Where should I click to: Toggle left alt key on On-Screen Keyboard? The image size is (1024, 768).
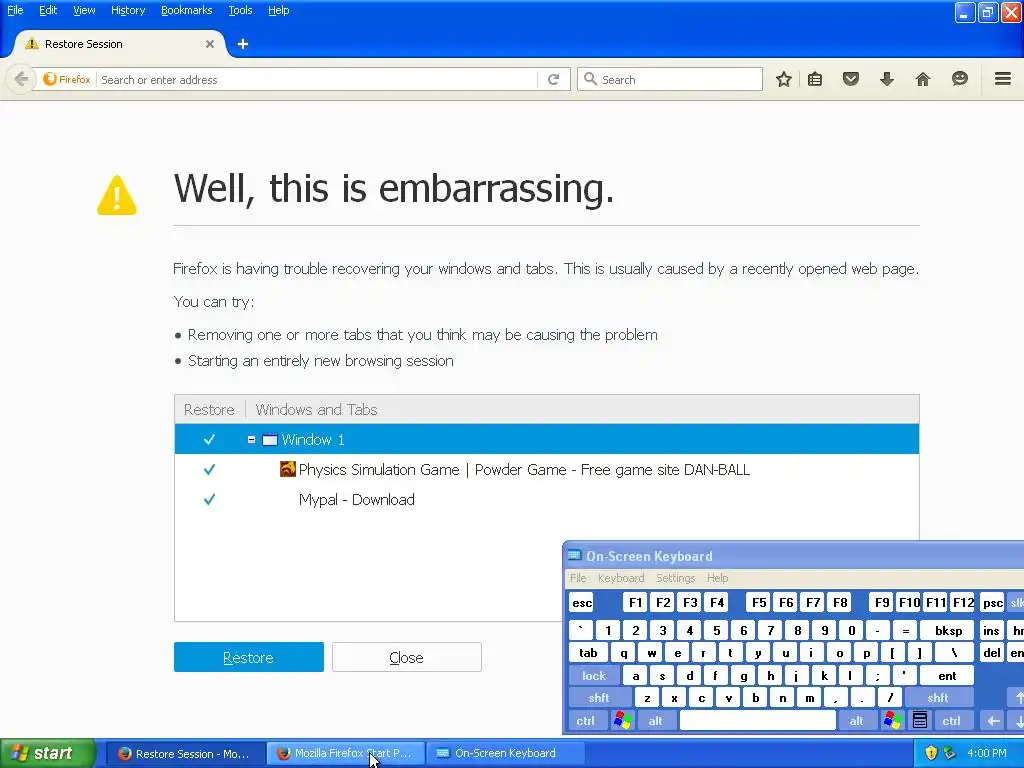point(655,720)
